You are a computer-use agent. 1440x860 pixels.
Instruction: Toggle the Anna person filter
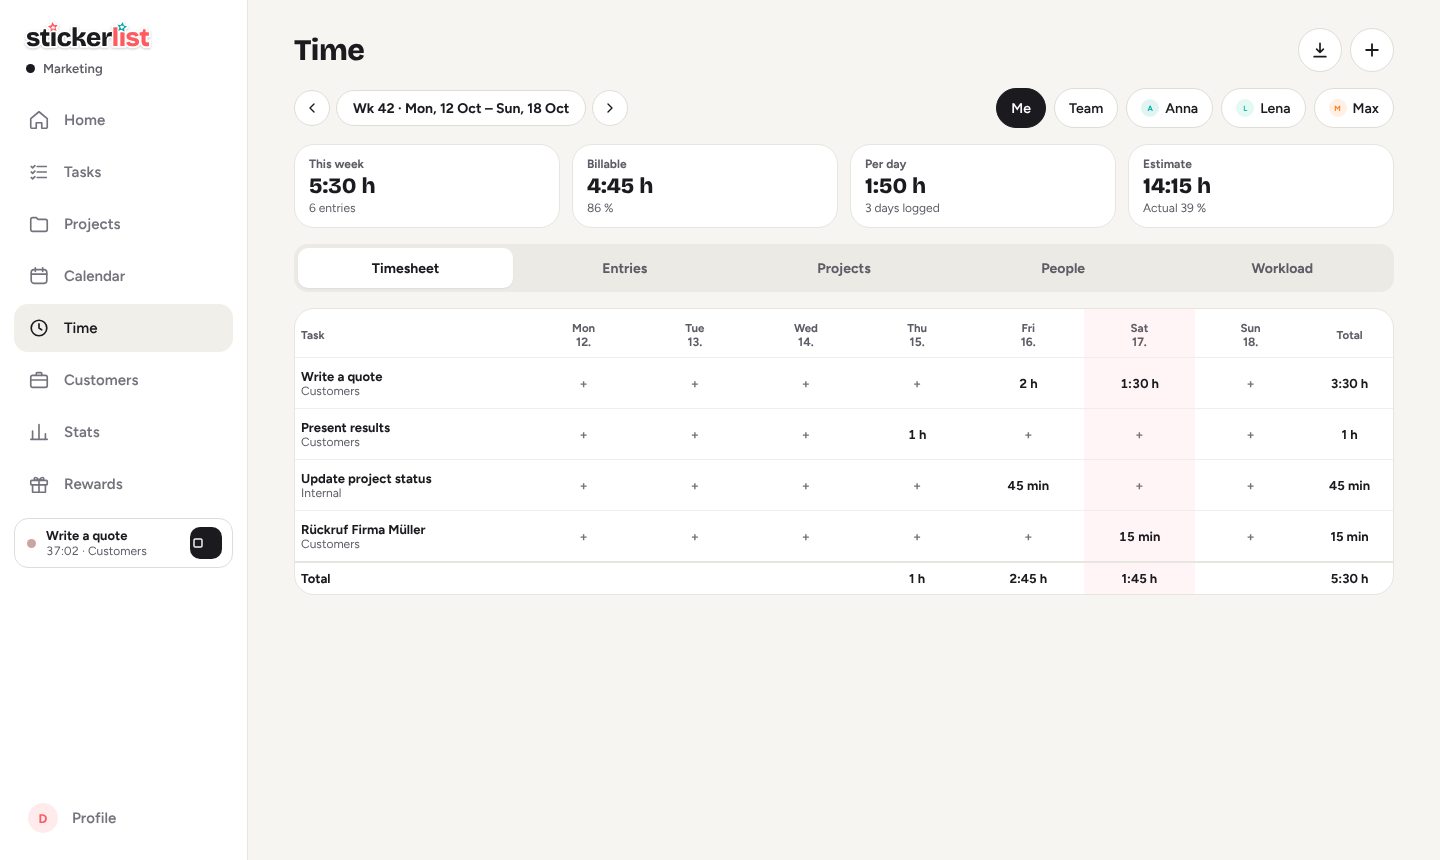[1169, 108]
